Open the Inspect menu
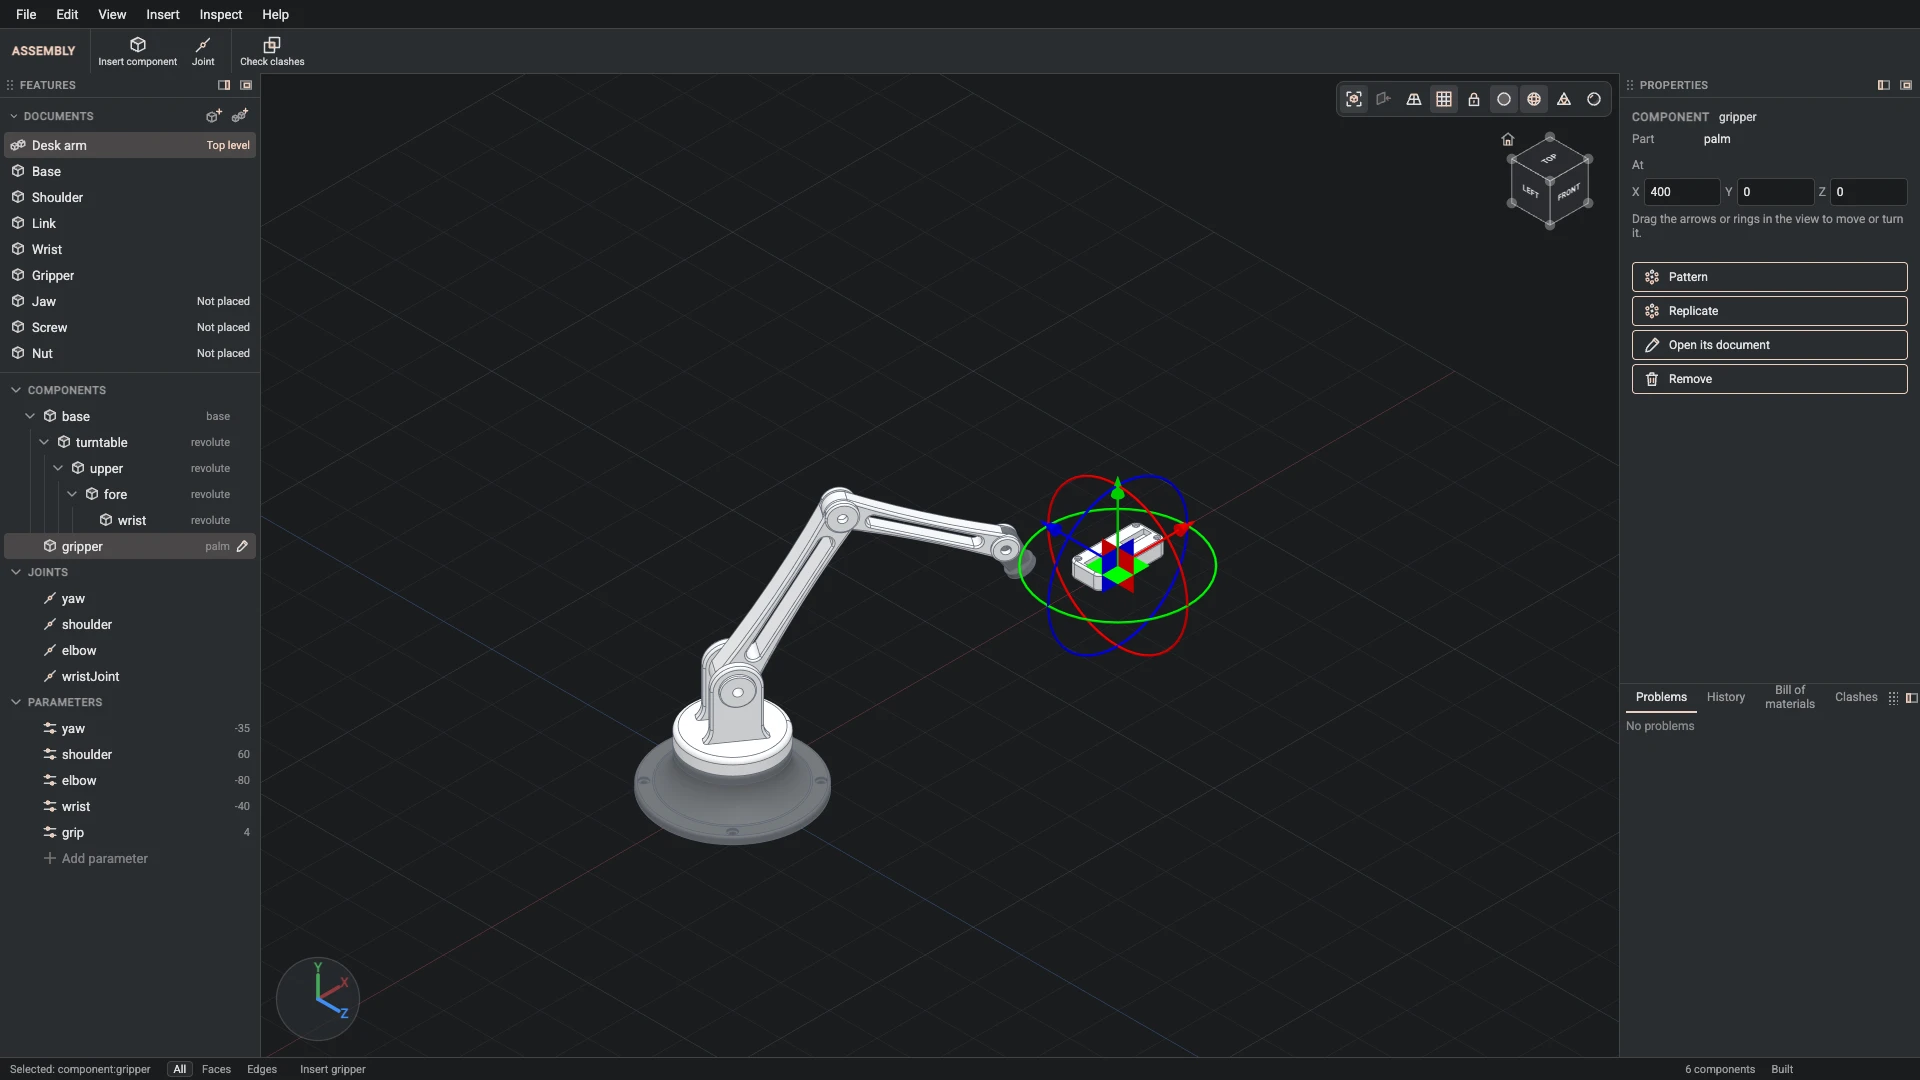Image resolution: width=1920 pixels, height=1080 pixels. coord(221,14)
